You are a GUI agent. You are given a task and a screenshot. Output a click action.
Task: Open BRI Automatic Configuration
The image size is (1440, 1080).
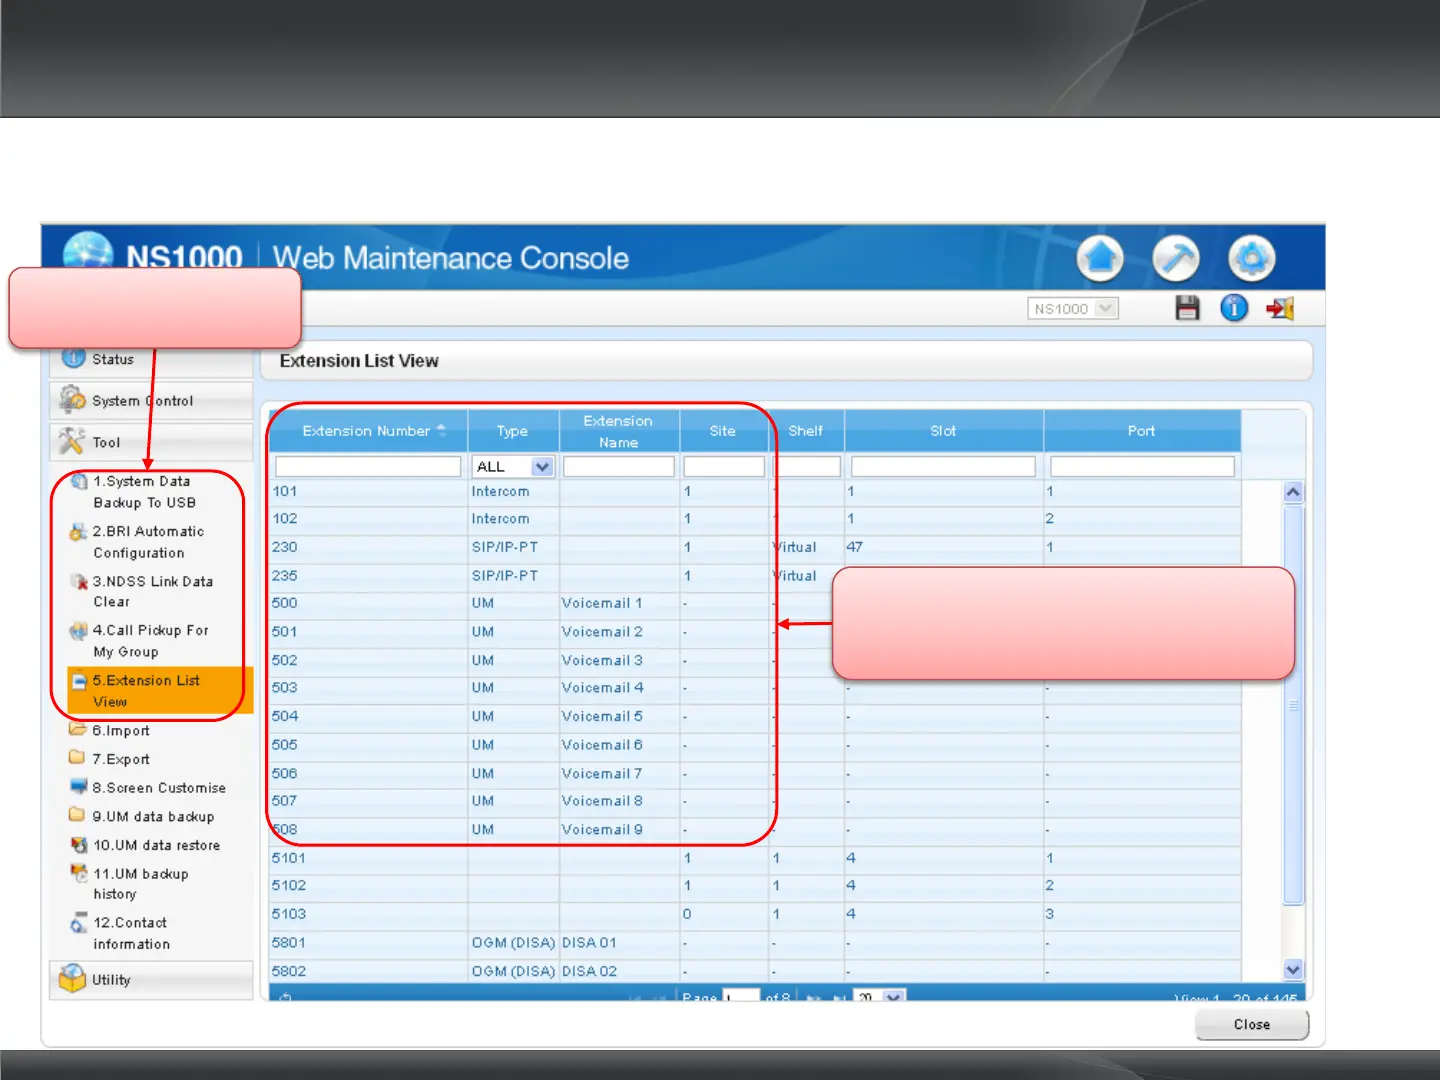pos(148,542)
